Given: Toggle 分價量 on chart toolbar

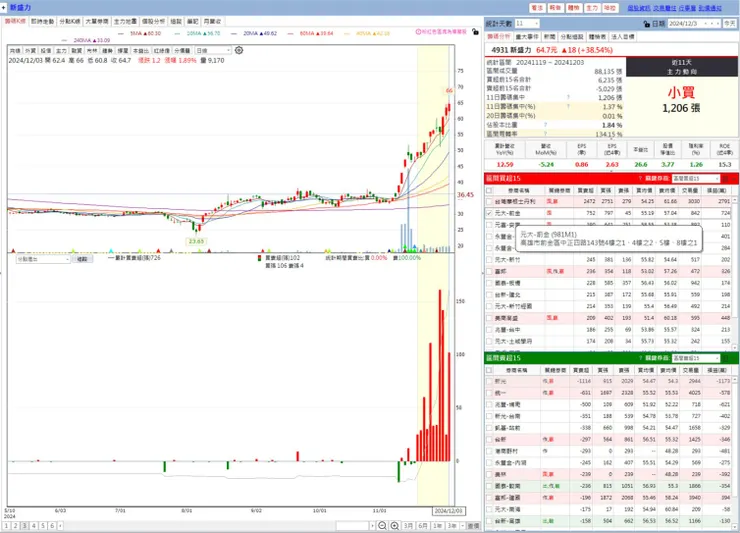Looking at the screenshot, I should point(182,51).
